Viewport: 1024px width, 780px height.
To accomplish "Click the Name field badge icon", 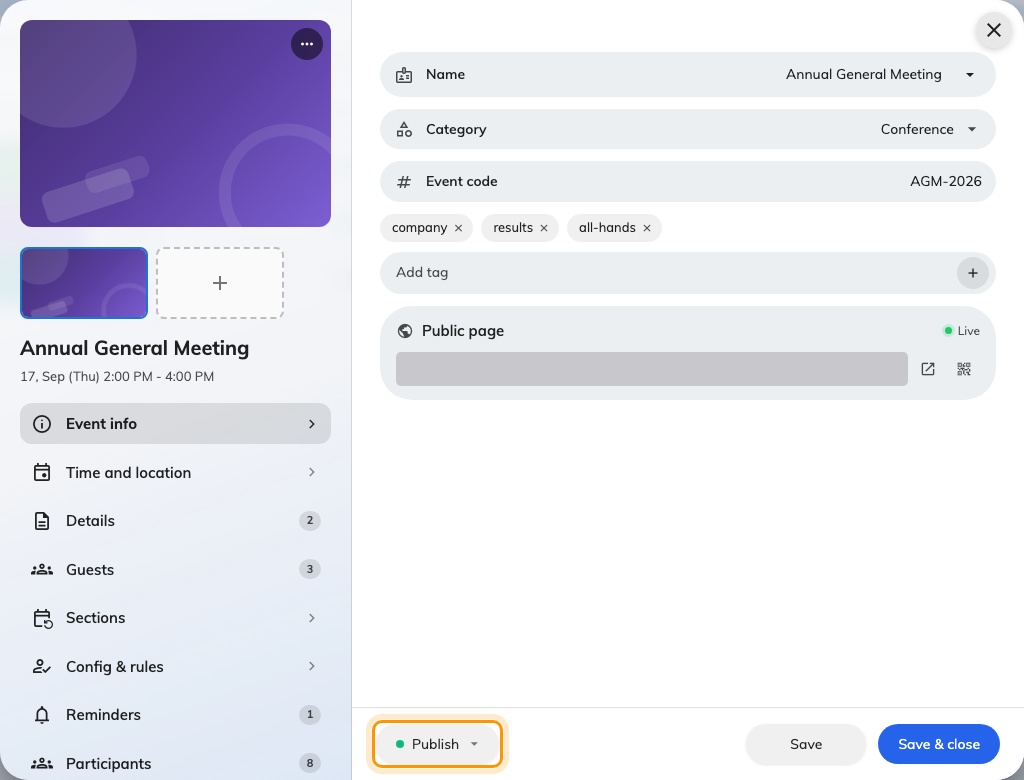I will point(404,75).
